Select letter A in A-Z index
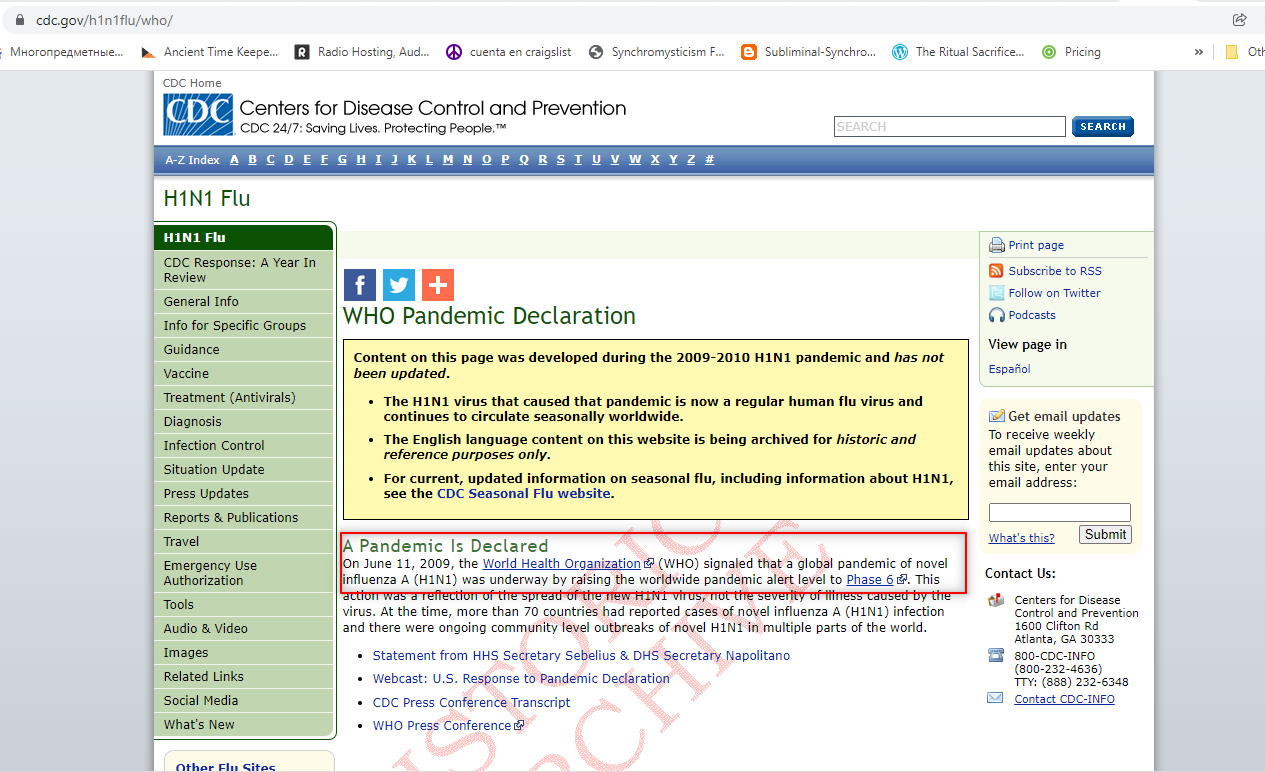 click(235, 160)
